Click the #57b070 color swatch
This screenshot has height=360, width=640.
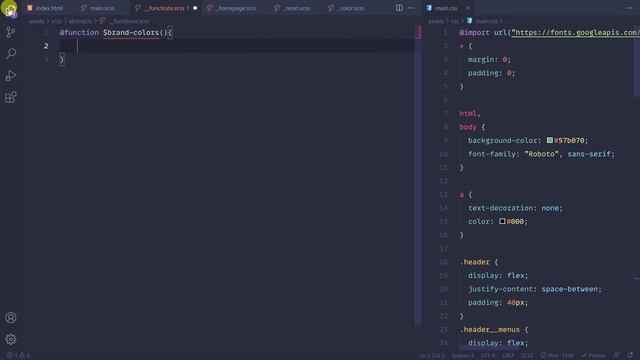tap(550, 140)
